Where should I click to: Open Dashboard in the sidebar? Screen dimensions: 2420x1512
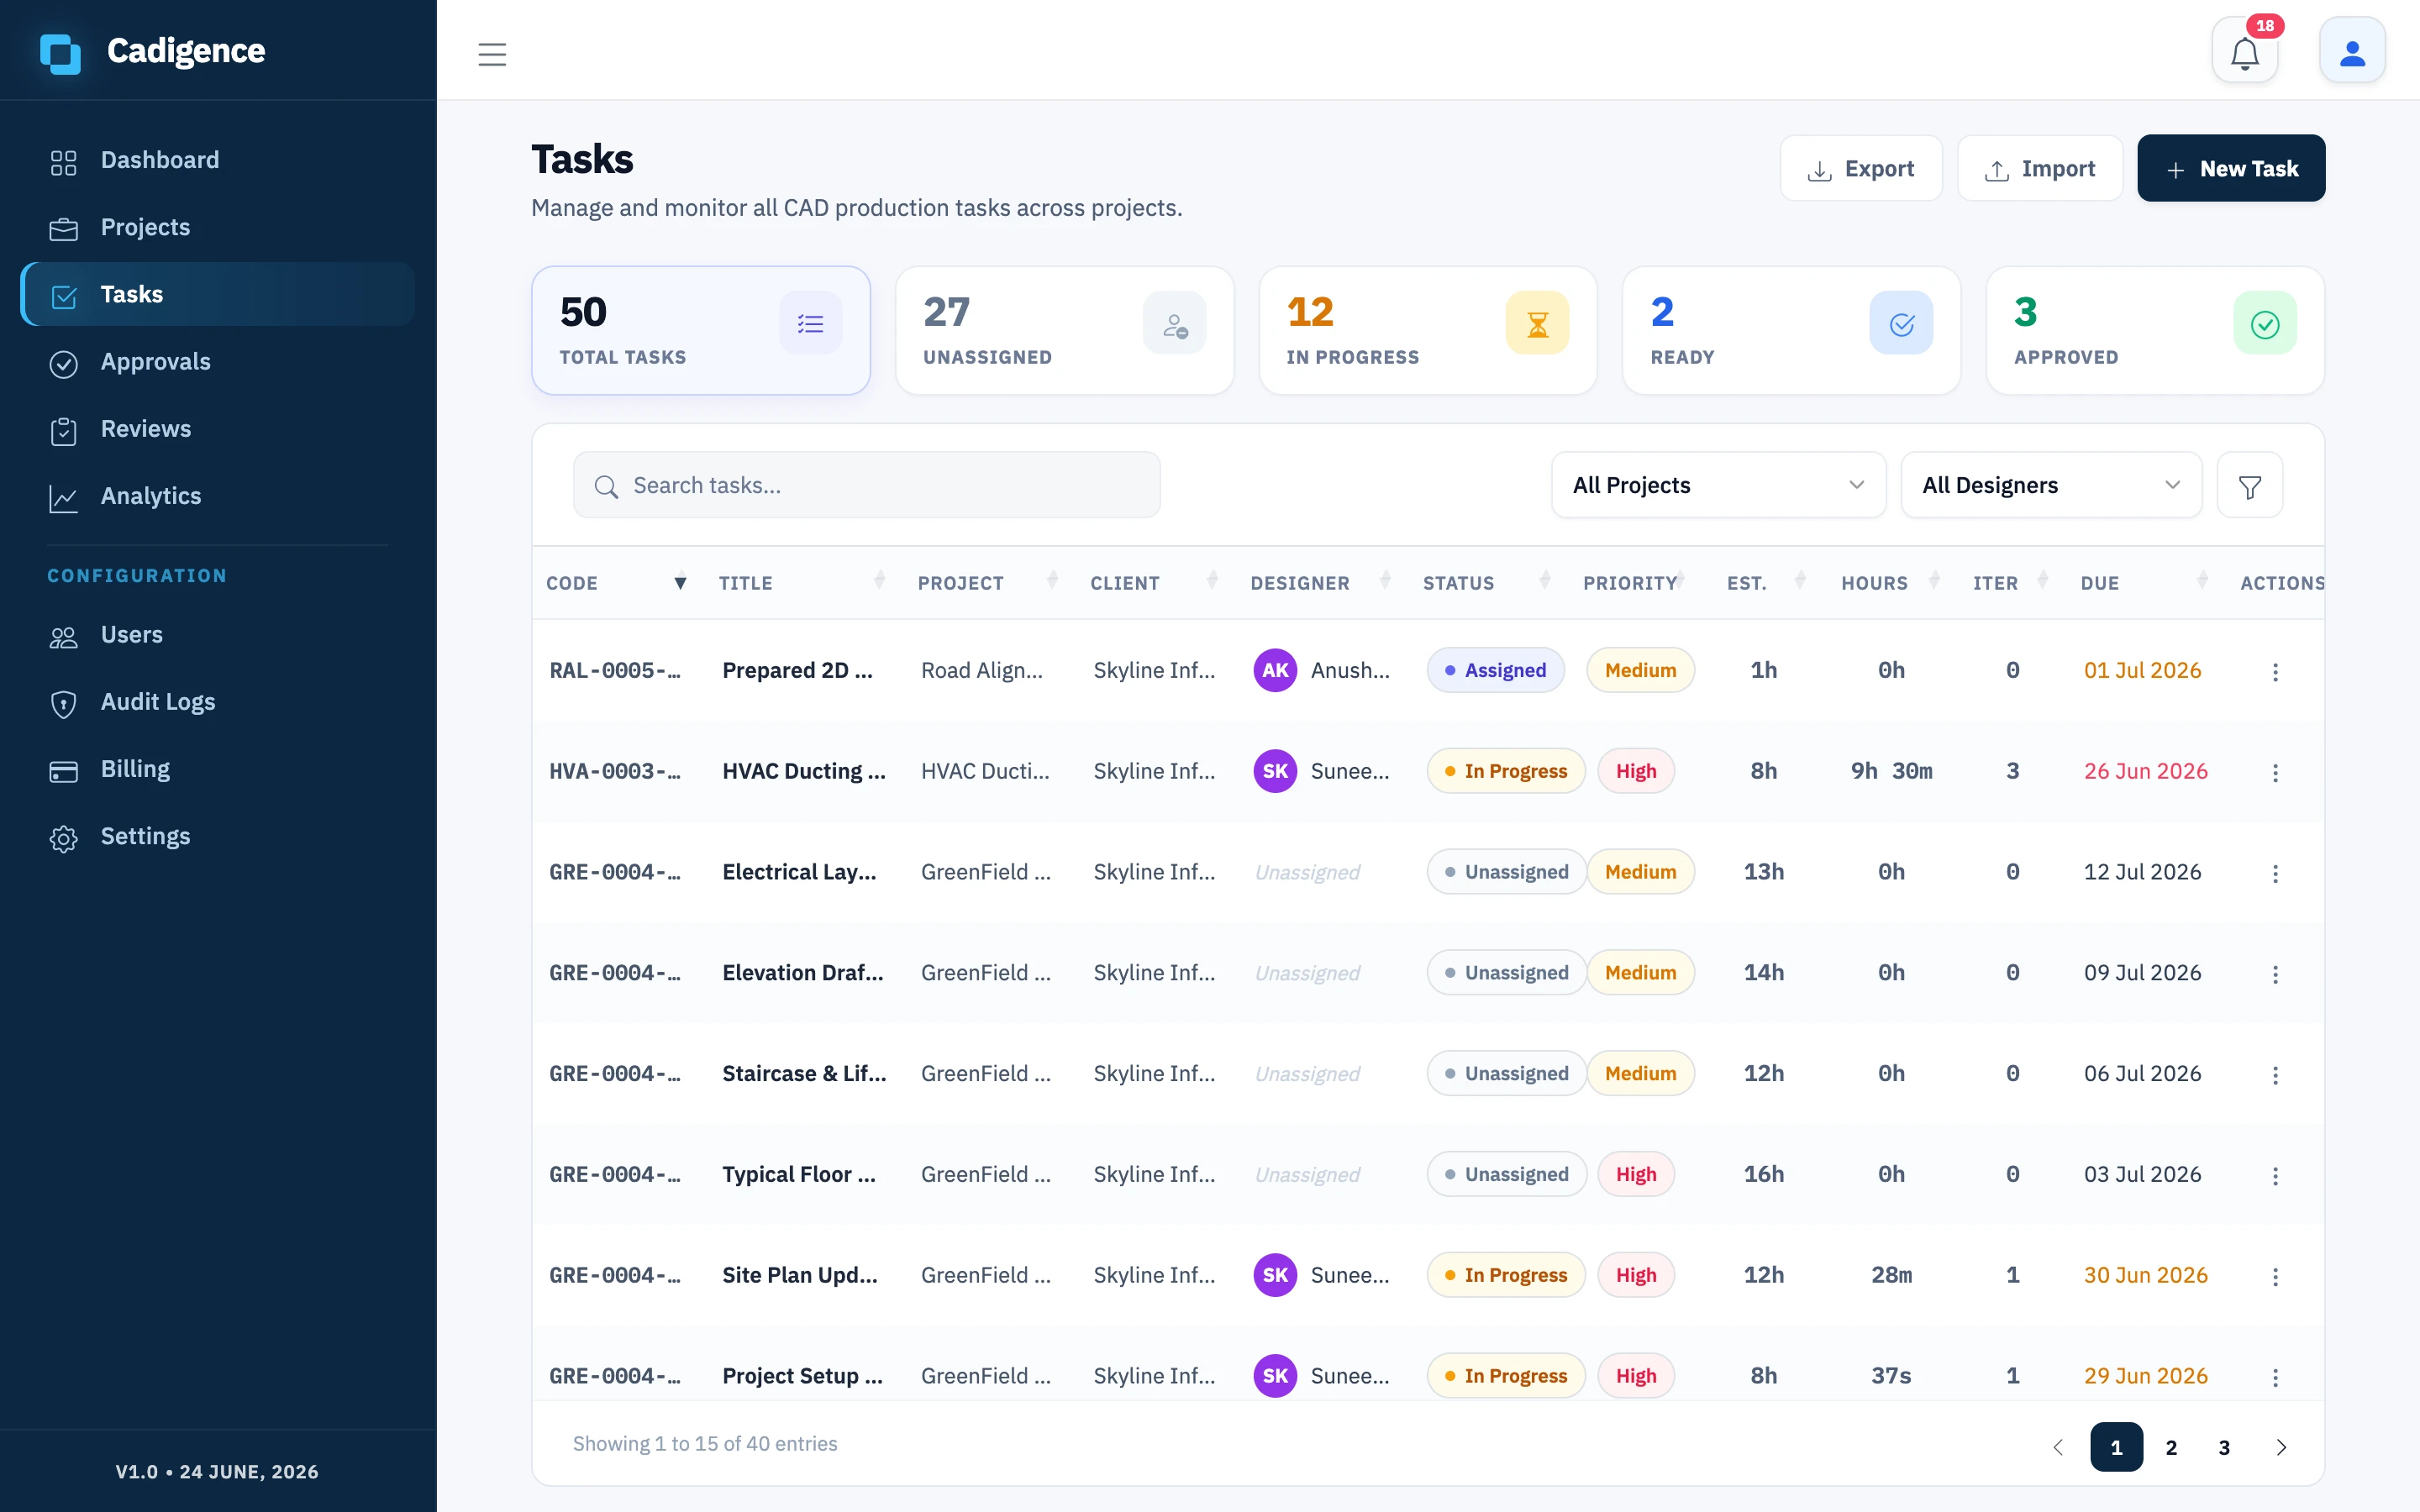tap(217, 160)
